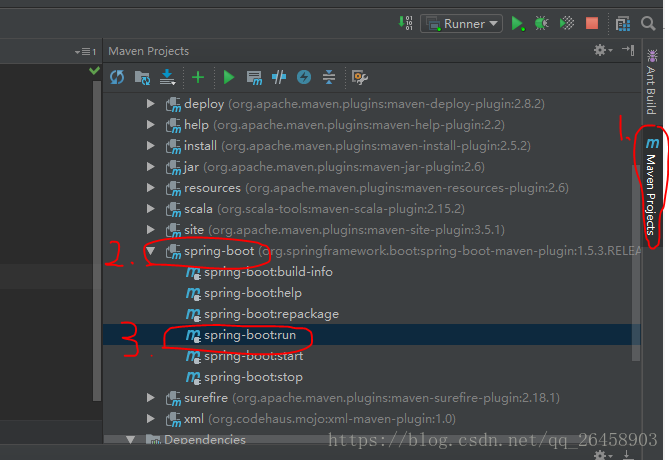Run Maven build with green play icon
This screenshot has width=669, height=460.
point(229,77)
